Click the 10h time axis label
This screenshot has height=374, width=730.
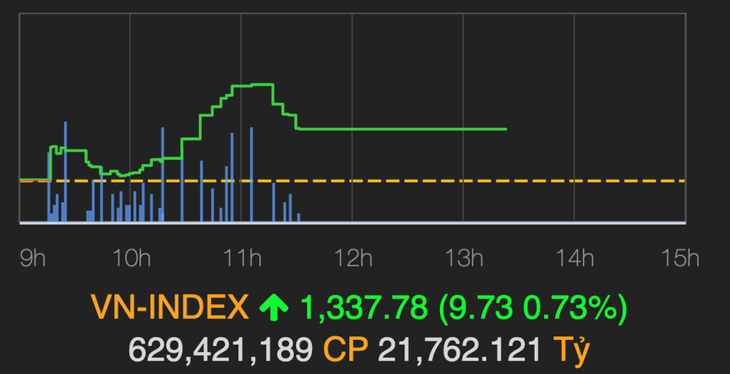tap(132, 258)
